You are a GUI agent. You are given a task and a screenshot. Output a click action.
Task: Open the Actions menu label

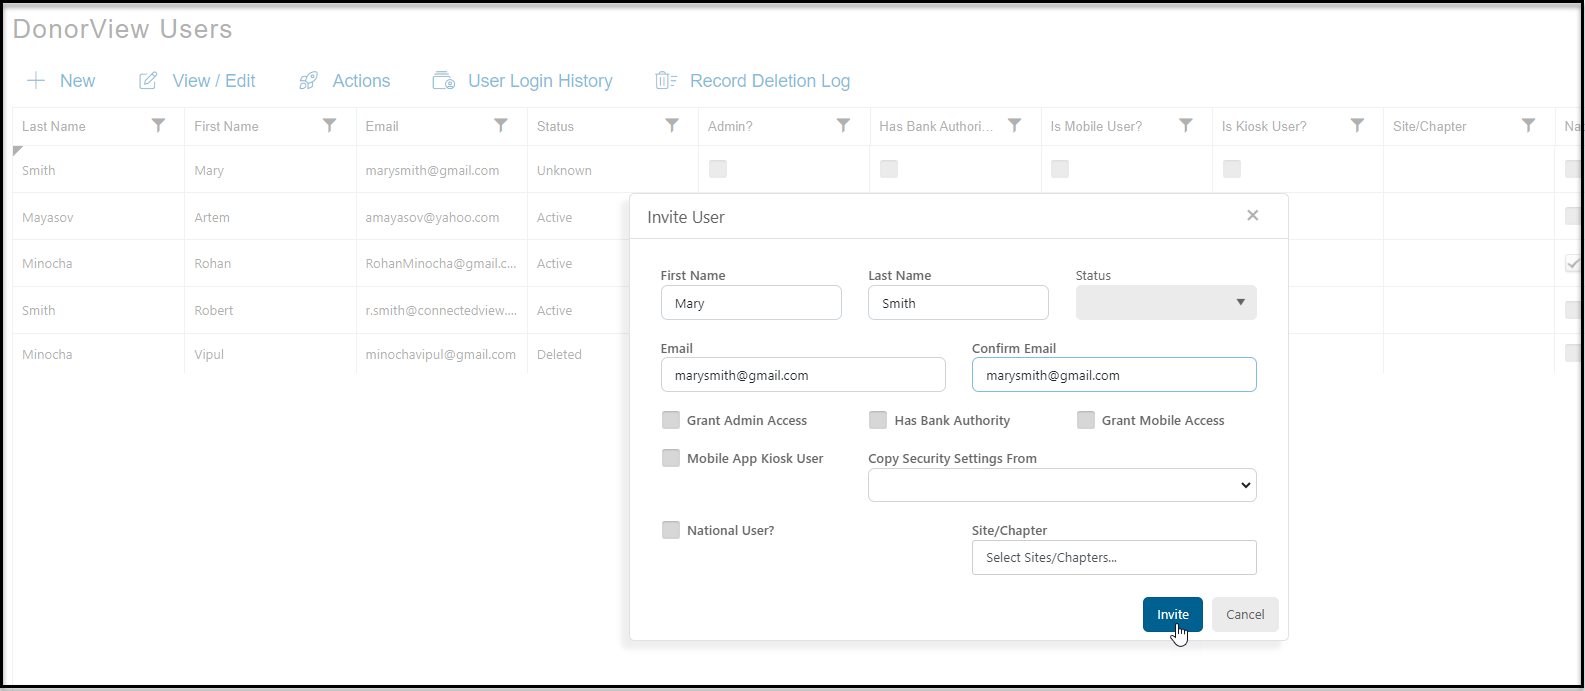tap(361, 81)
